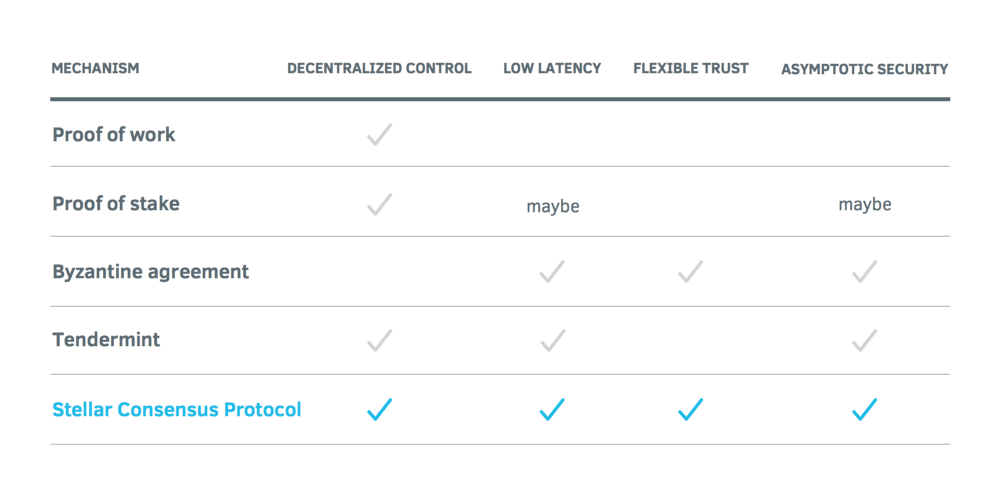
Task: Click the Asymptotic Security column header
Action: [864, 70]
